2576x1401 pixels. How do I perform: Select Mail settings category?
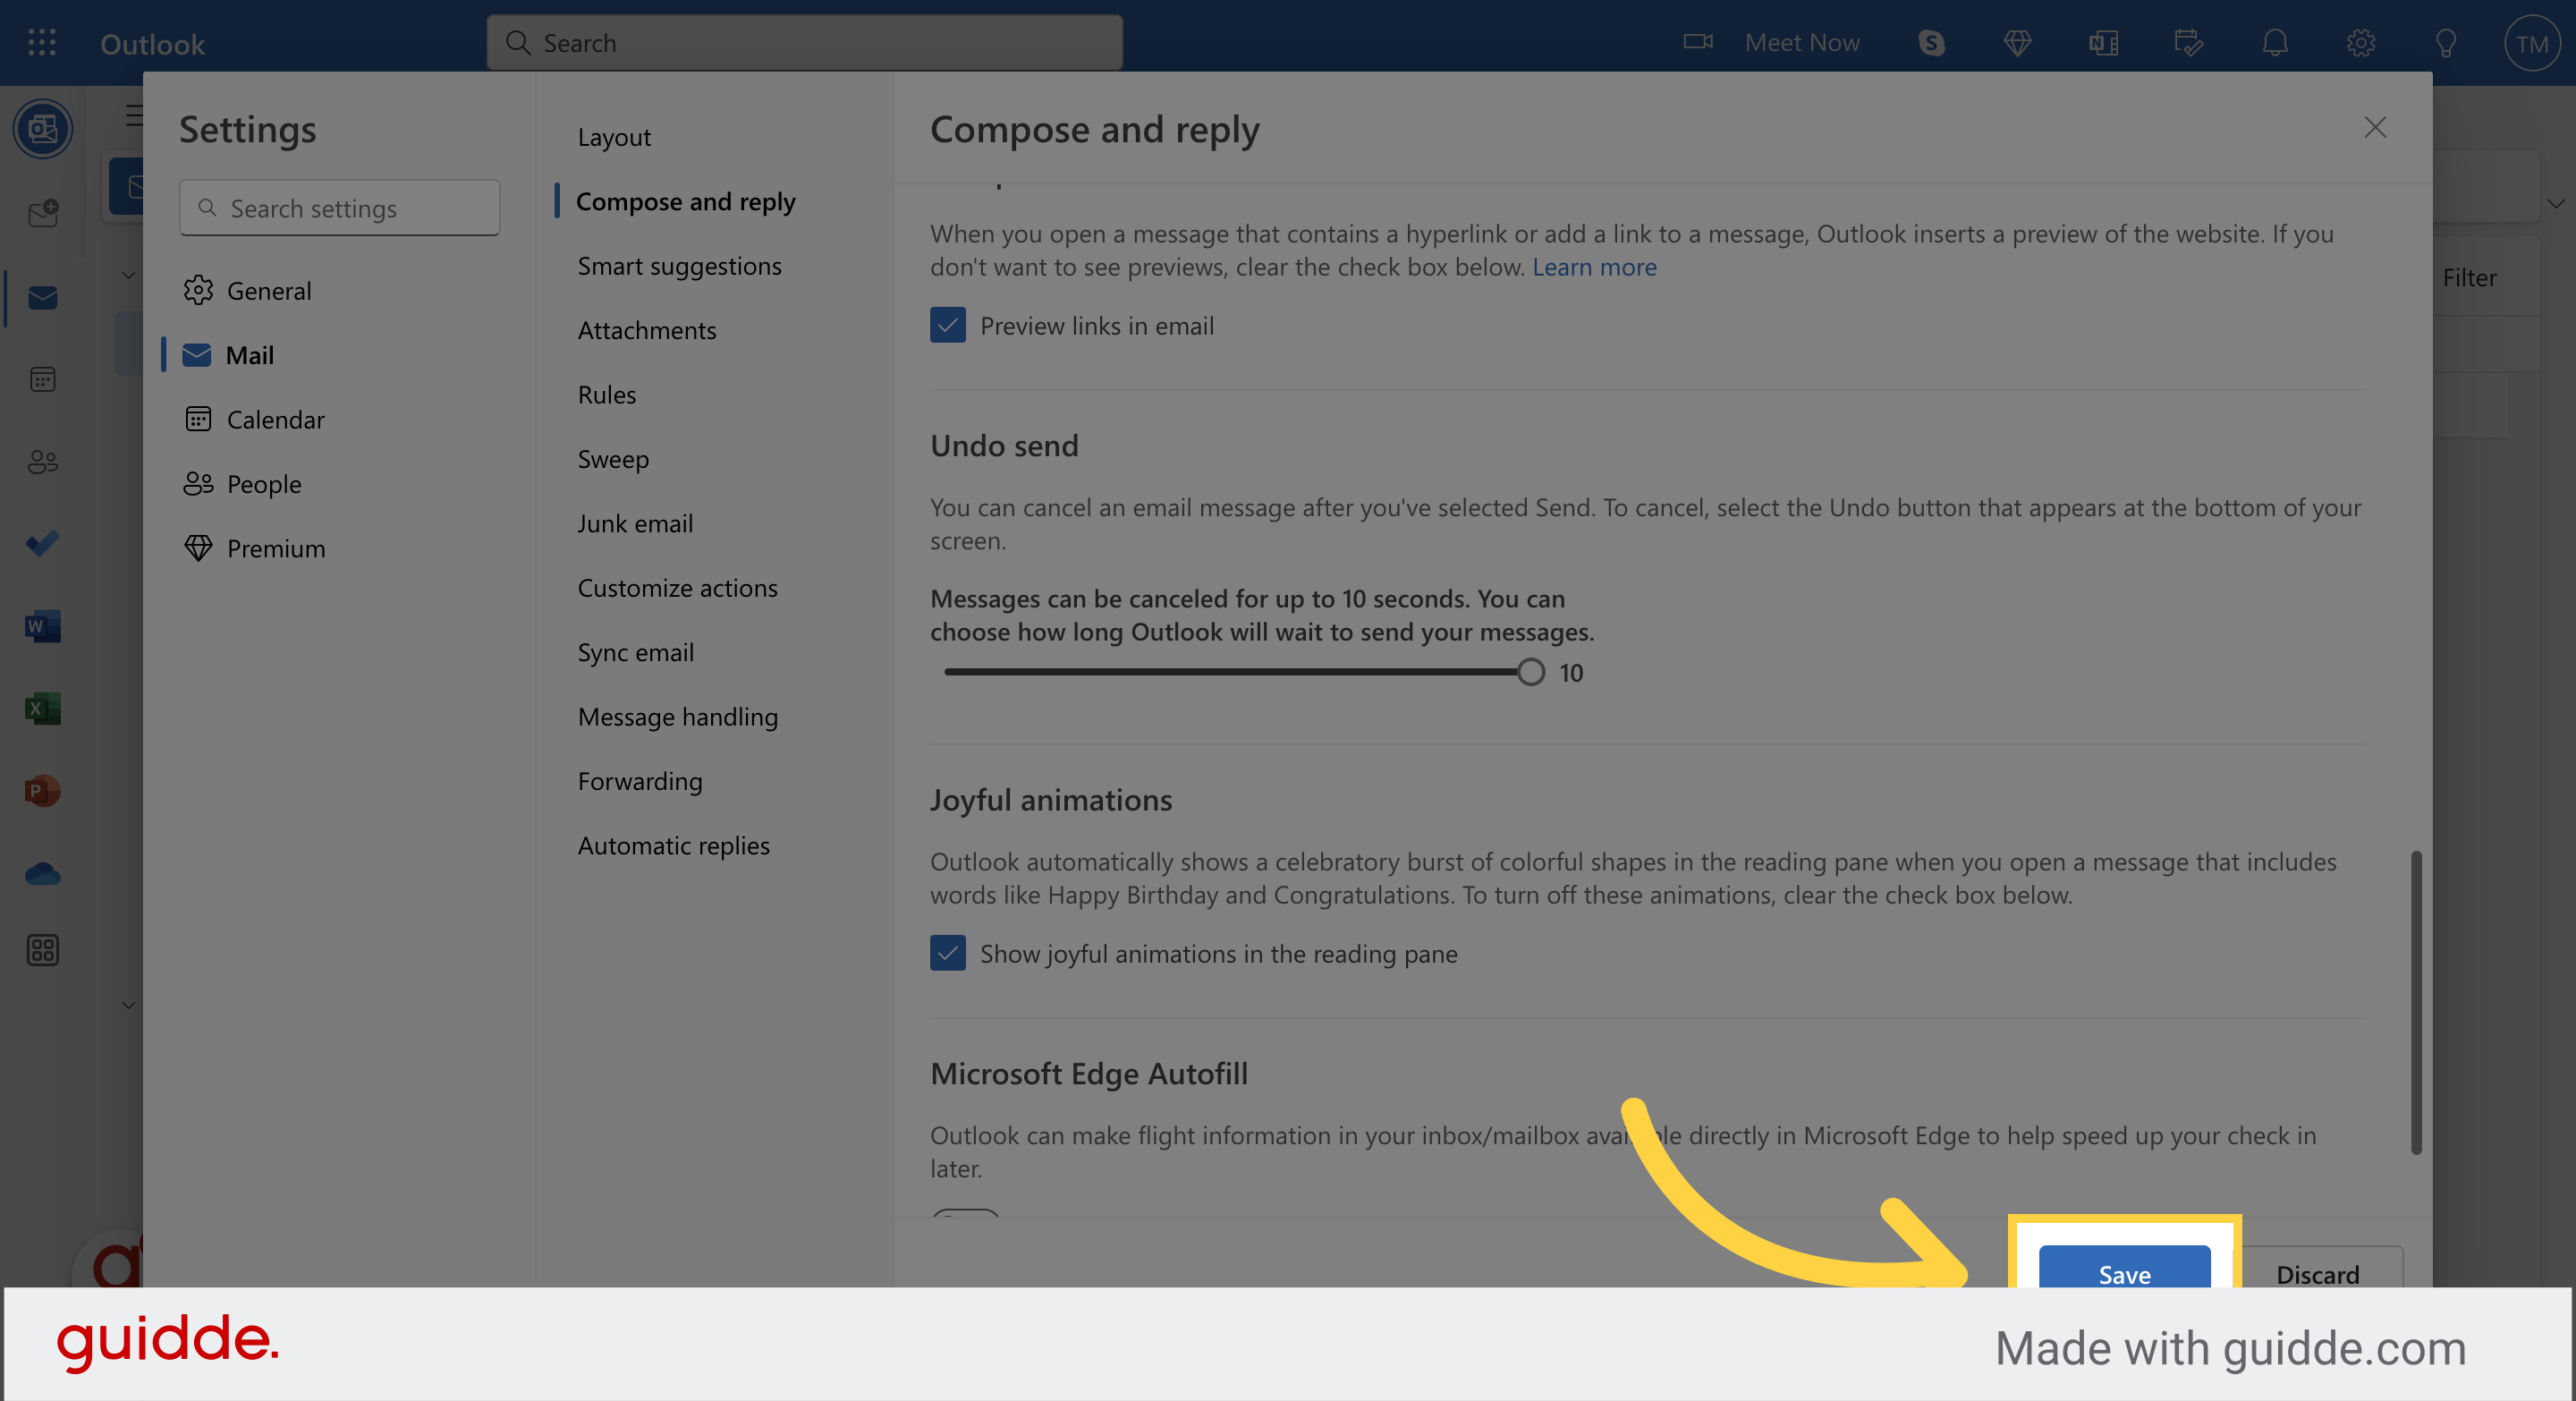click(340, 355)
